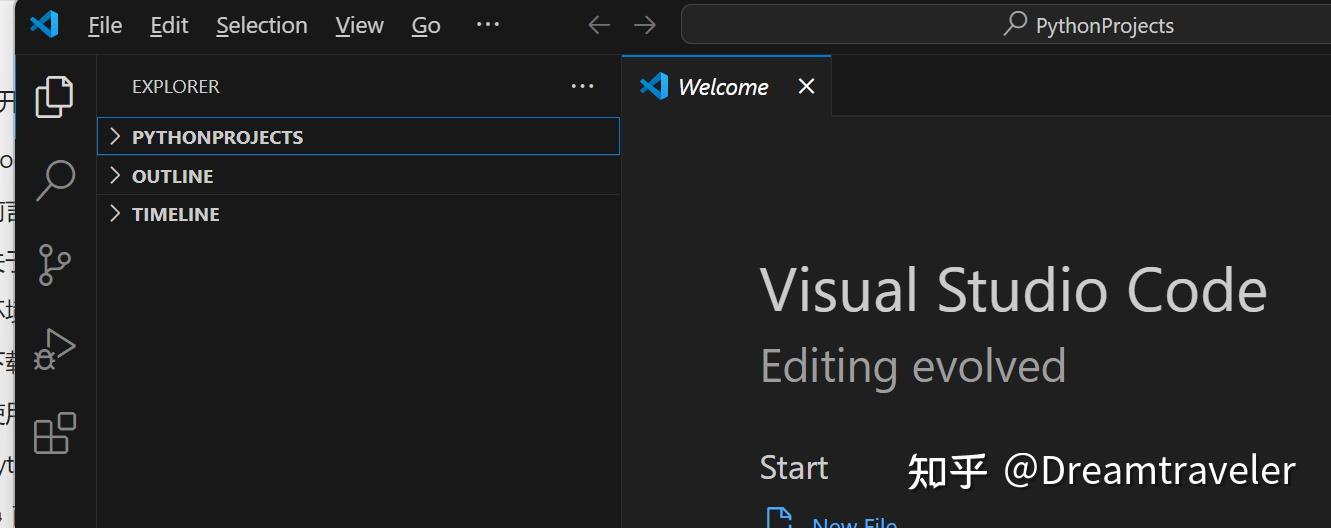Click the PythonProjects command center search box

coord(1005,25)
